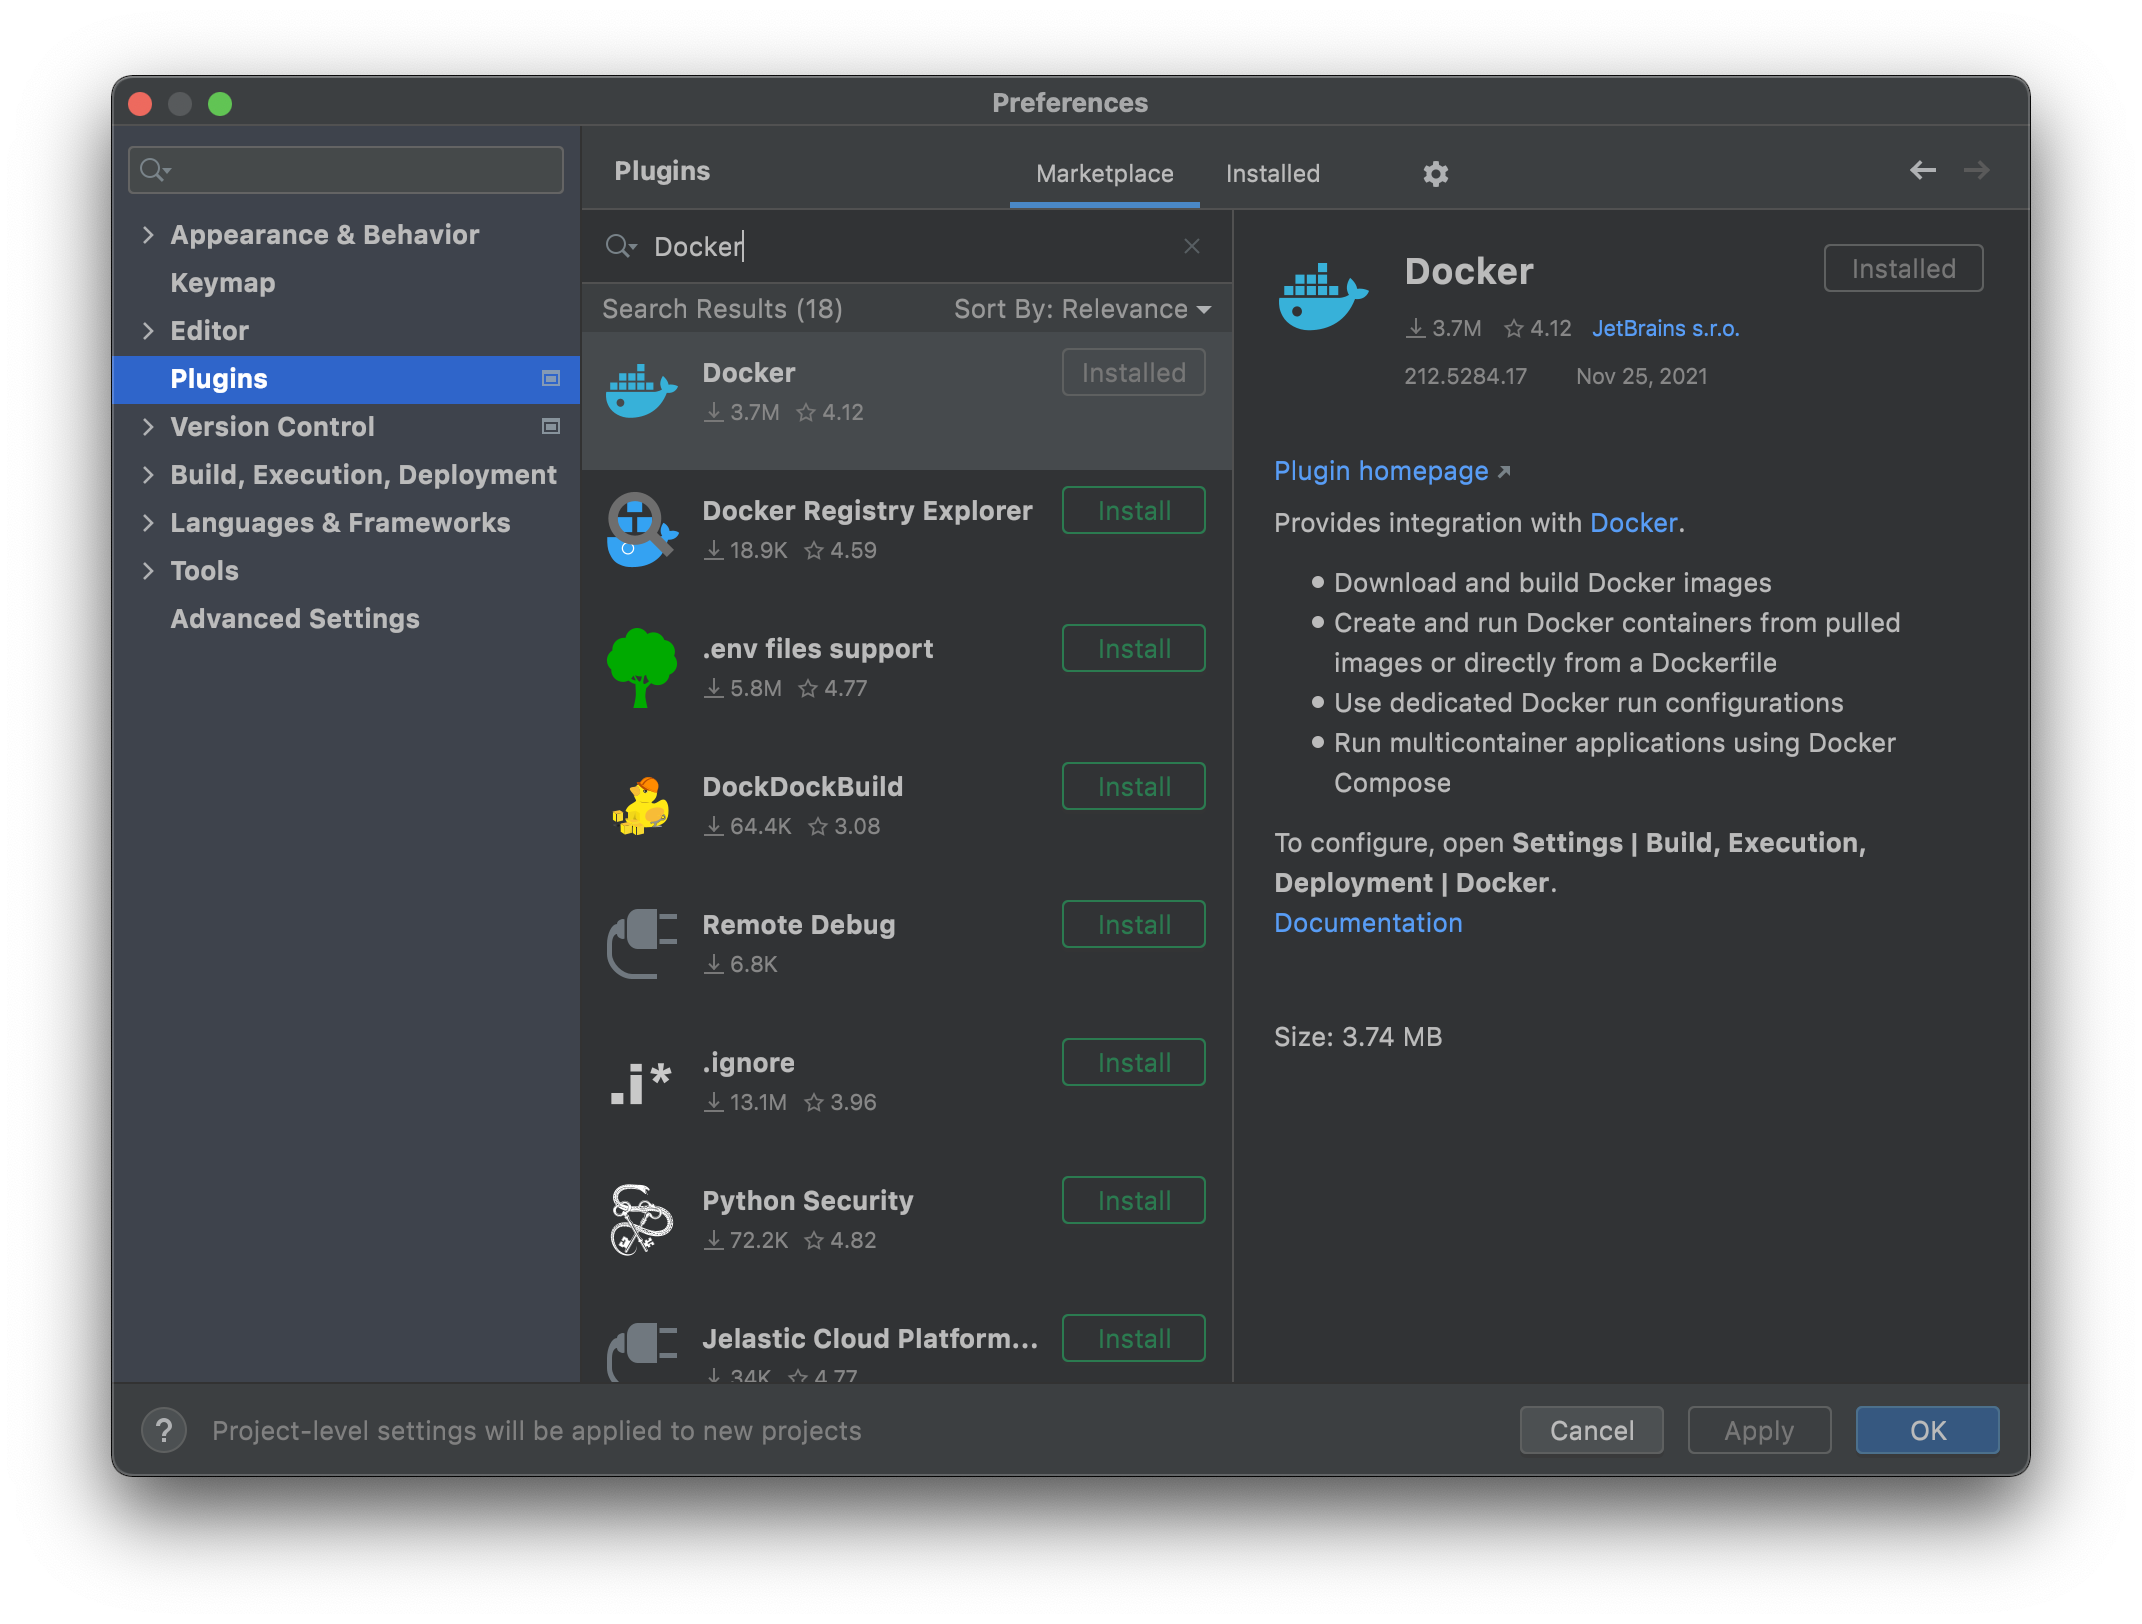2142x1624 pixels.
Task: Install the Remote Debug plugin
Action: pos(1133,924)
